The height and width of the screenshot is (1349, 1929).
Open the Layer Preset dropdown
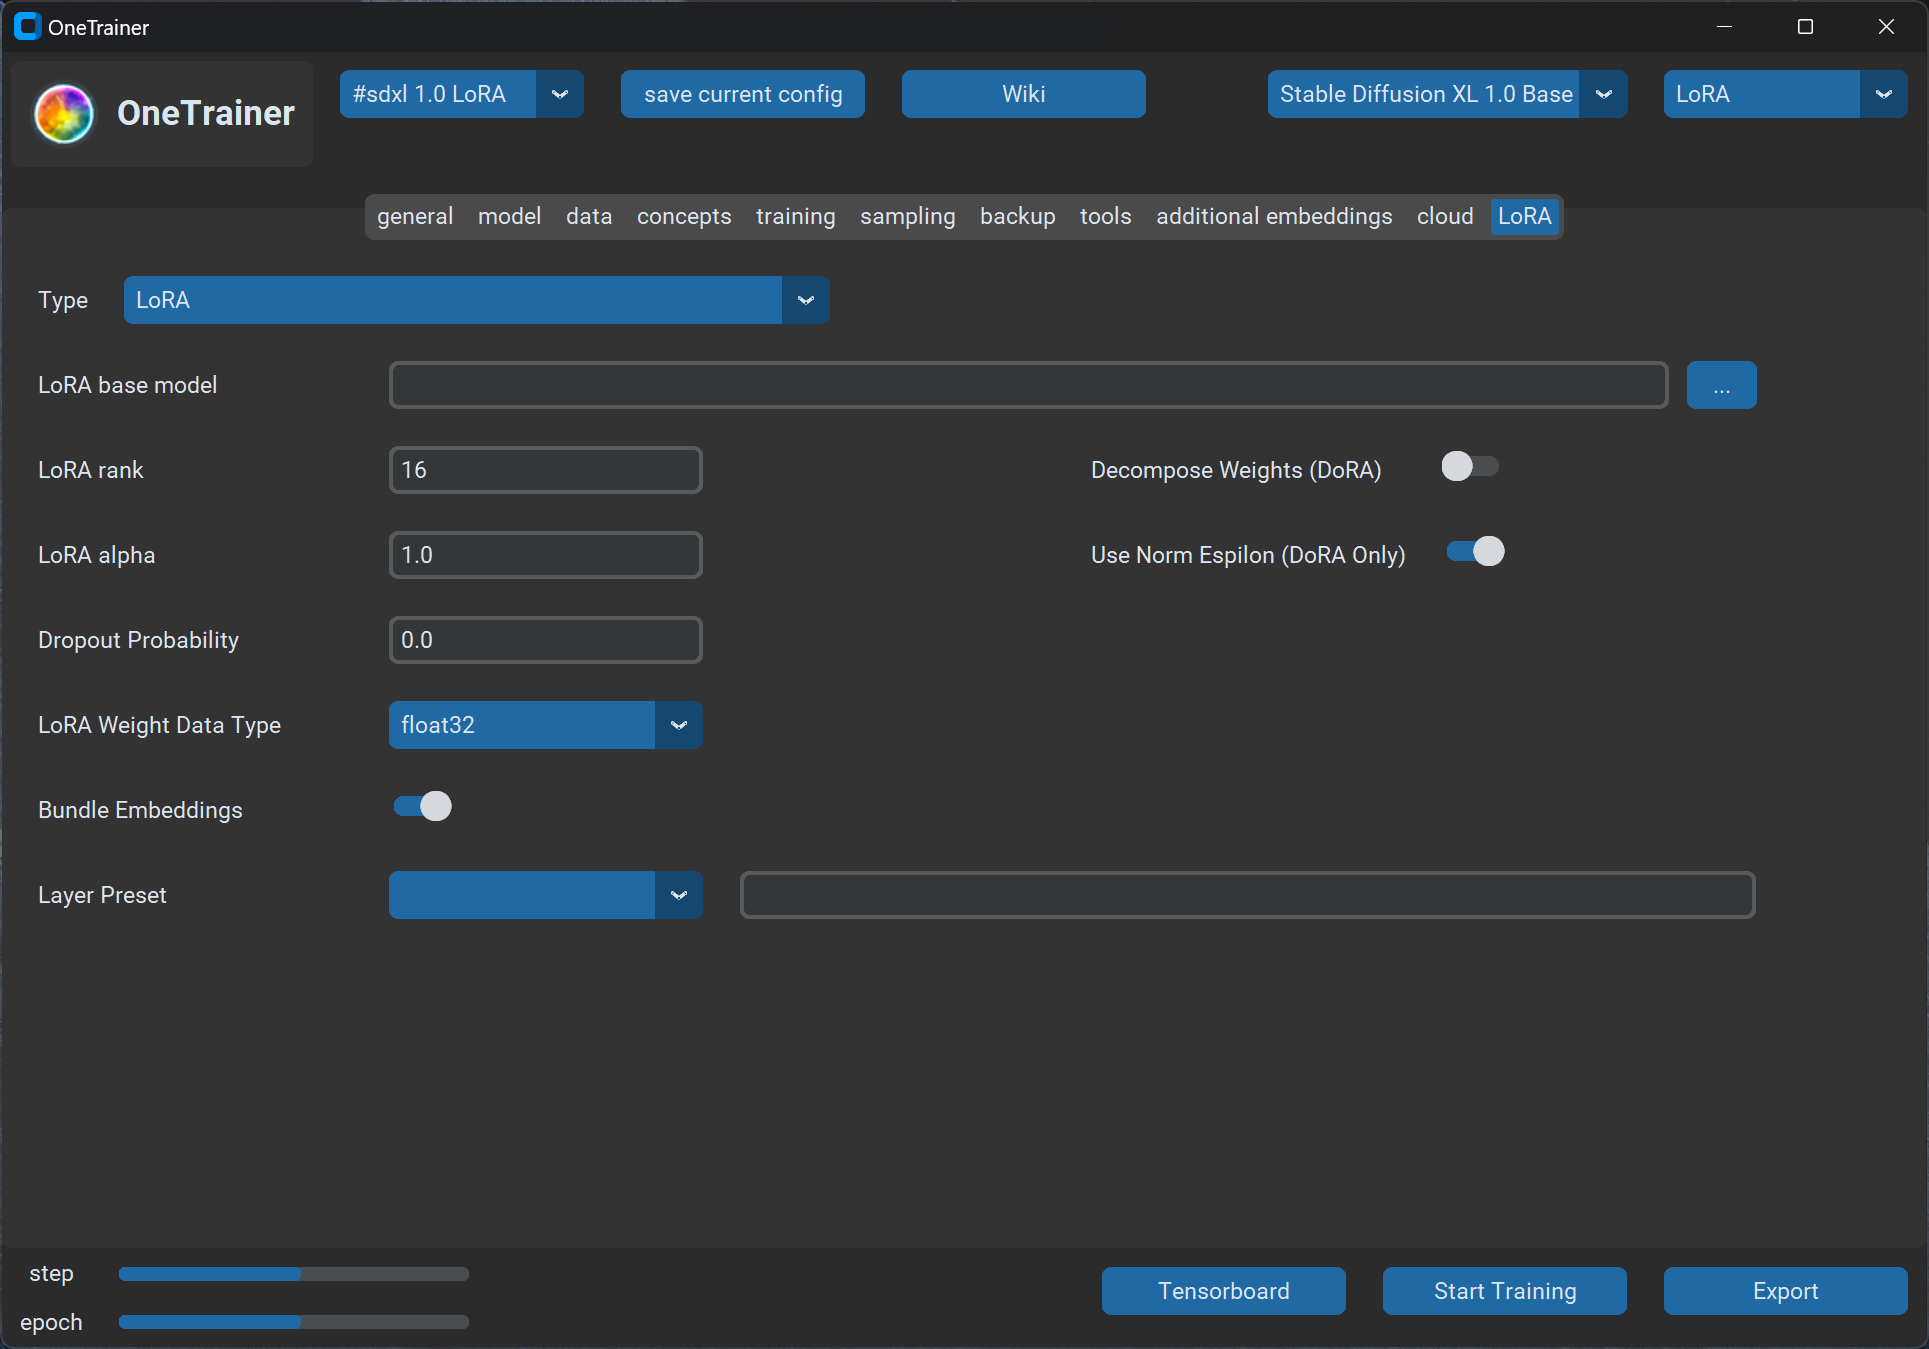(x=545, y=895)
